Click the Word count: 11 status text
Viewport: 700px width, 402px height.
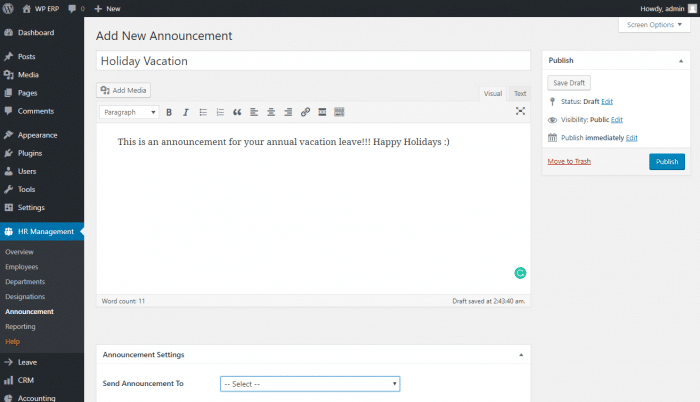(x=123, y=301)
